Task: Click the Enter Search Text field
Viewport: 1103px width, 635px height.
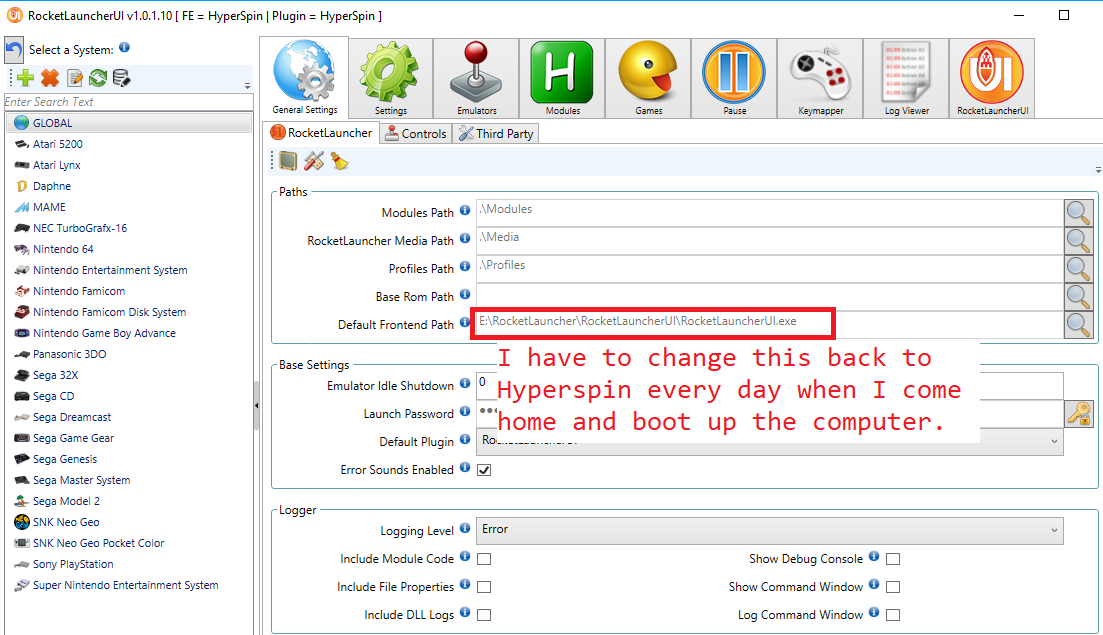Action: (120, 102)
